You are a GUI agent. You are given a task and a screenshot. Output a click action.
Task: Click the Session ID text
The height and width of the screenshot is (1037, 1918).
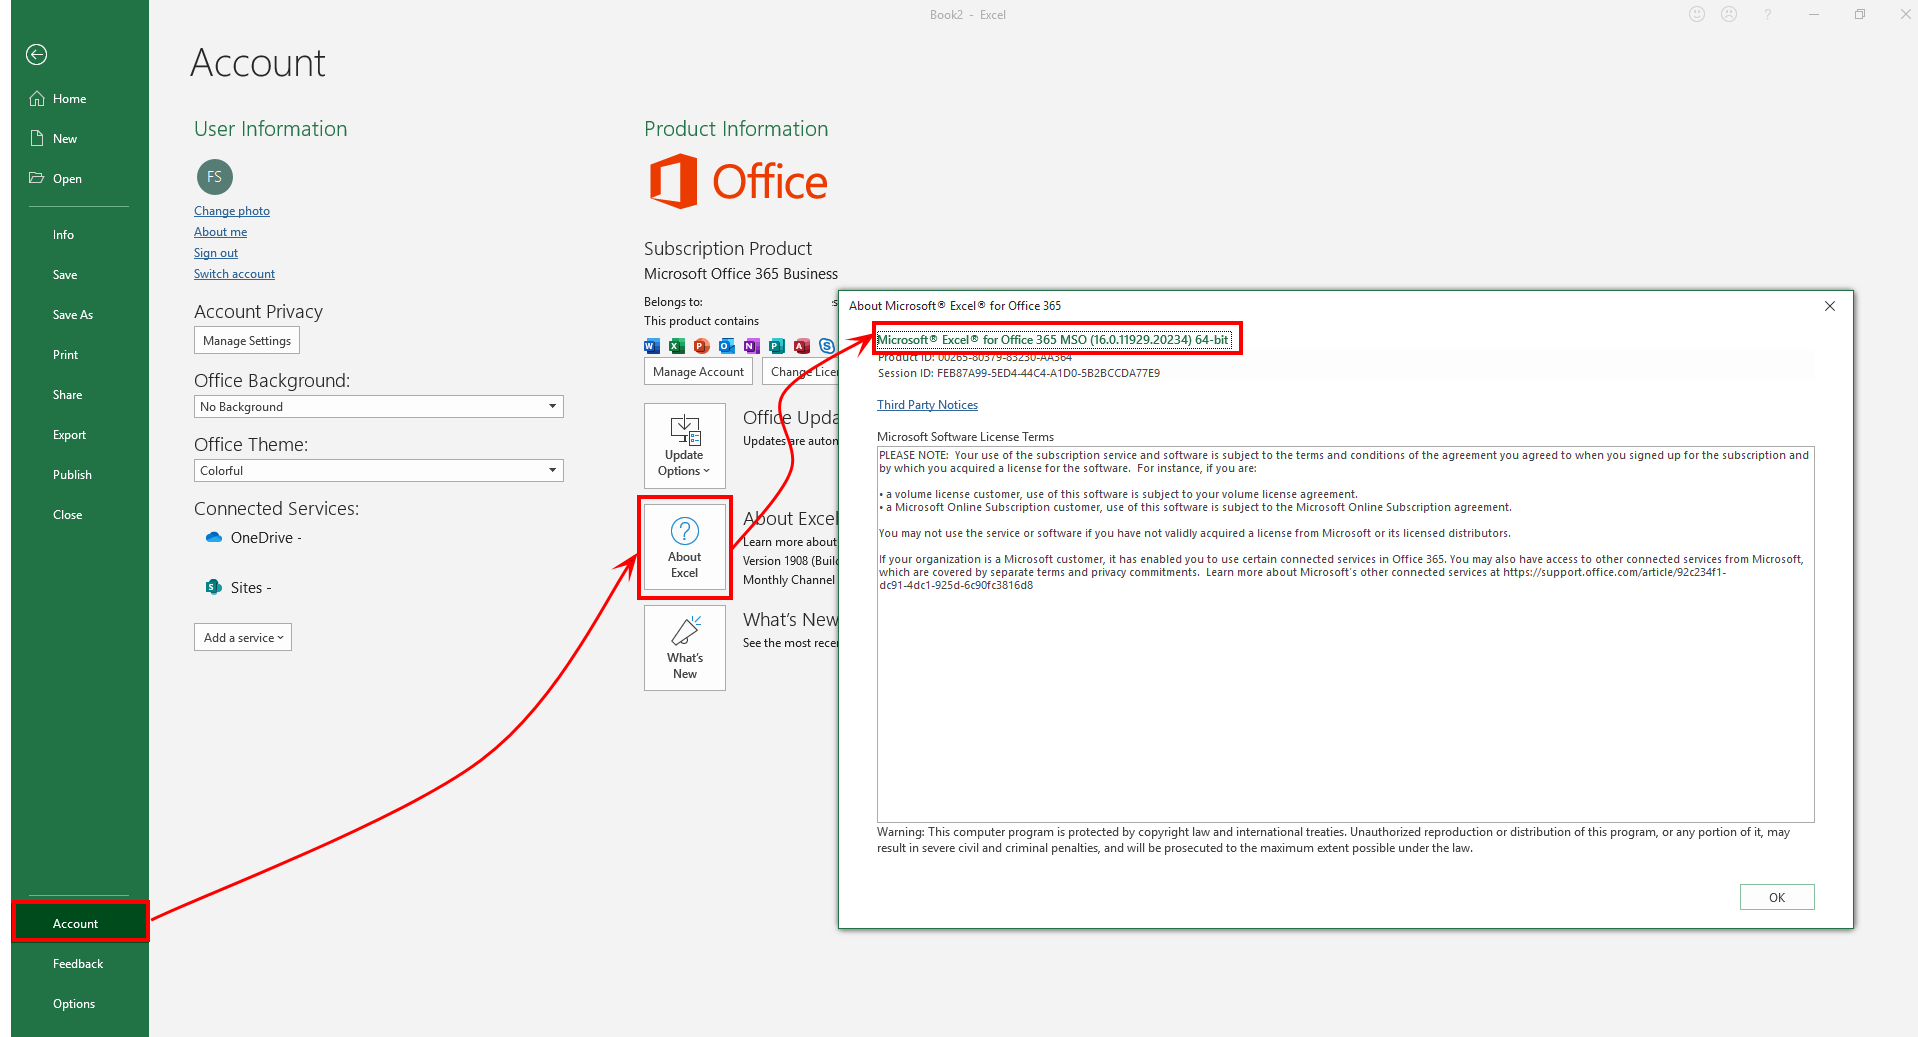click(1019, 373)
